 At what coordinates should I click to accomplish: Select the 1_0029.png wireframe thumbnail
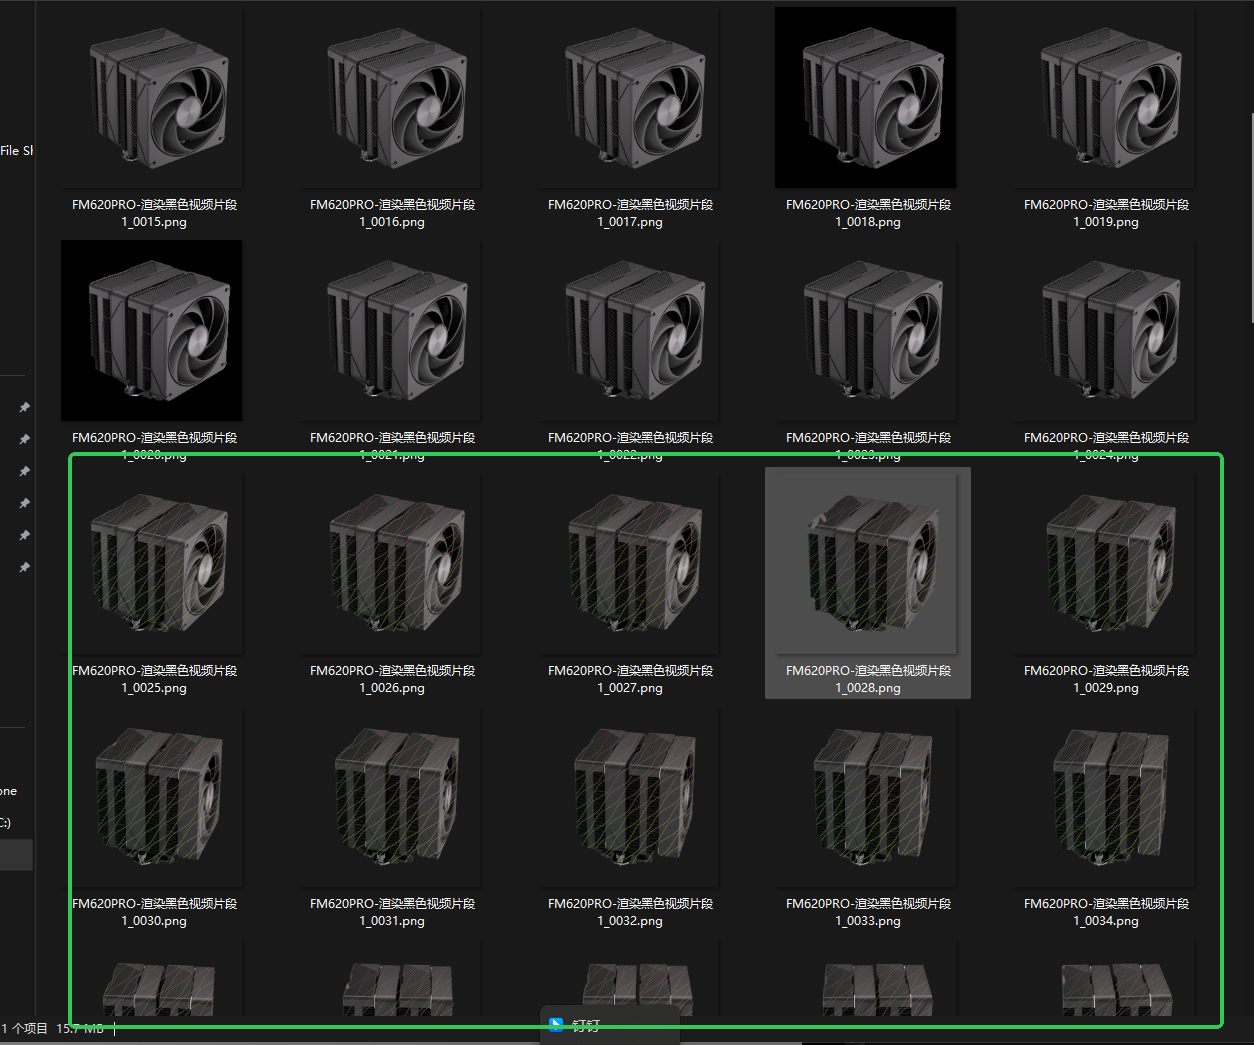point(1103,563)
